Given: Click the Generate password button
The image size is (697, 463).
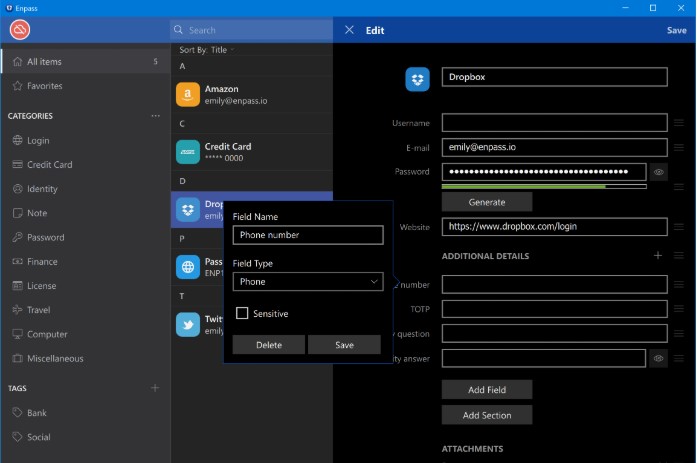Looking at the screenshot, I should click(486, 202).
